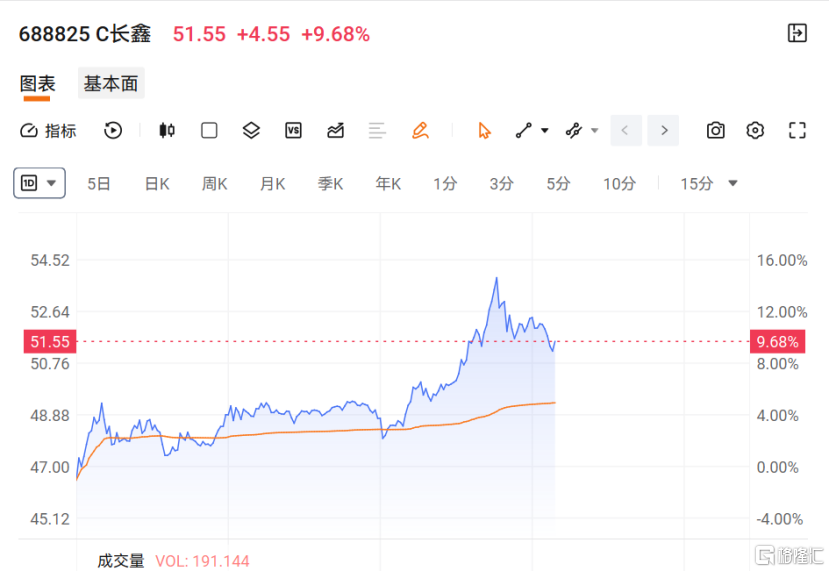Viewport: 830px width, 572px height.
Task: Click the orange pencil drawing tool
Action: tap(420, 130)
